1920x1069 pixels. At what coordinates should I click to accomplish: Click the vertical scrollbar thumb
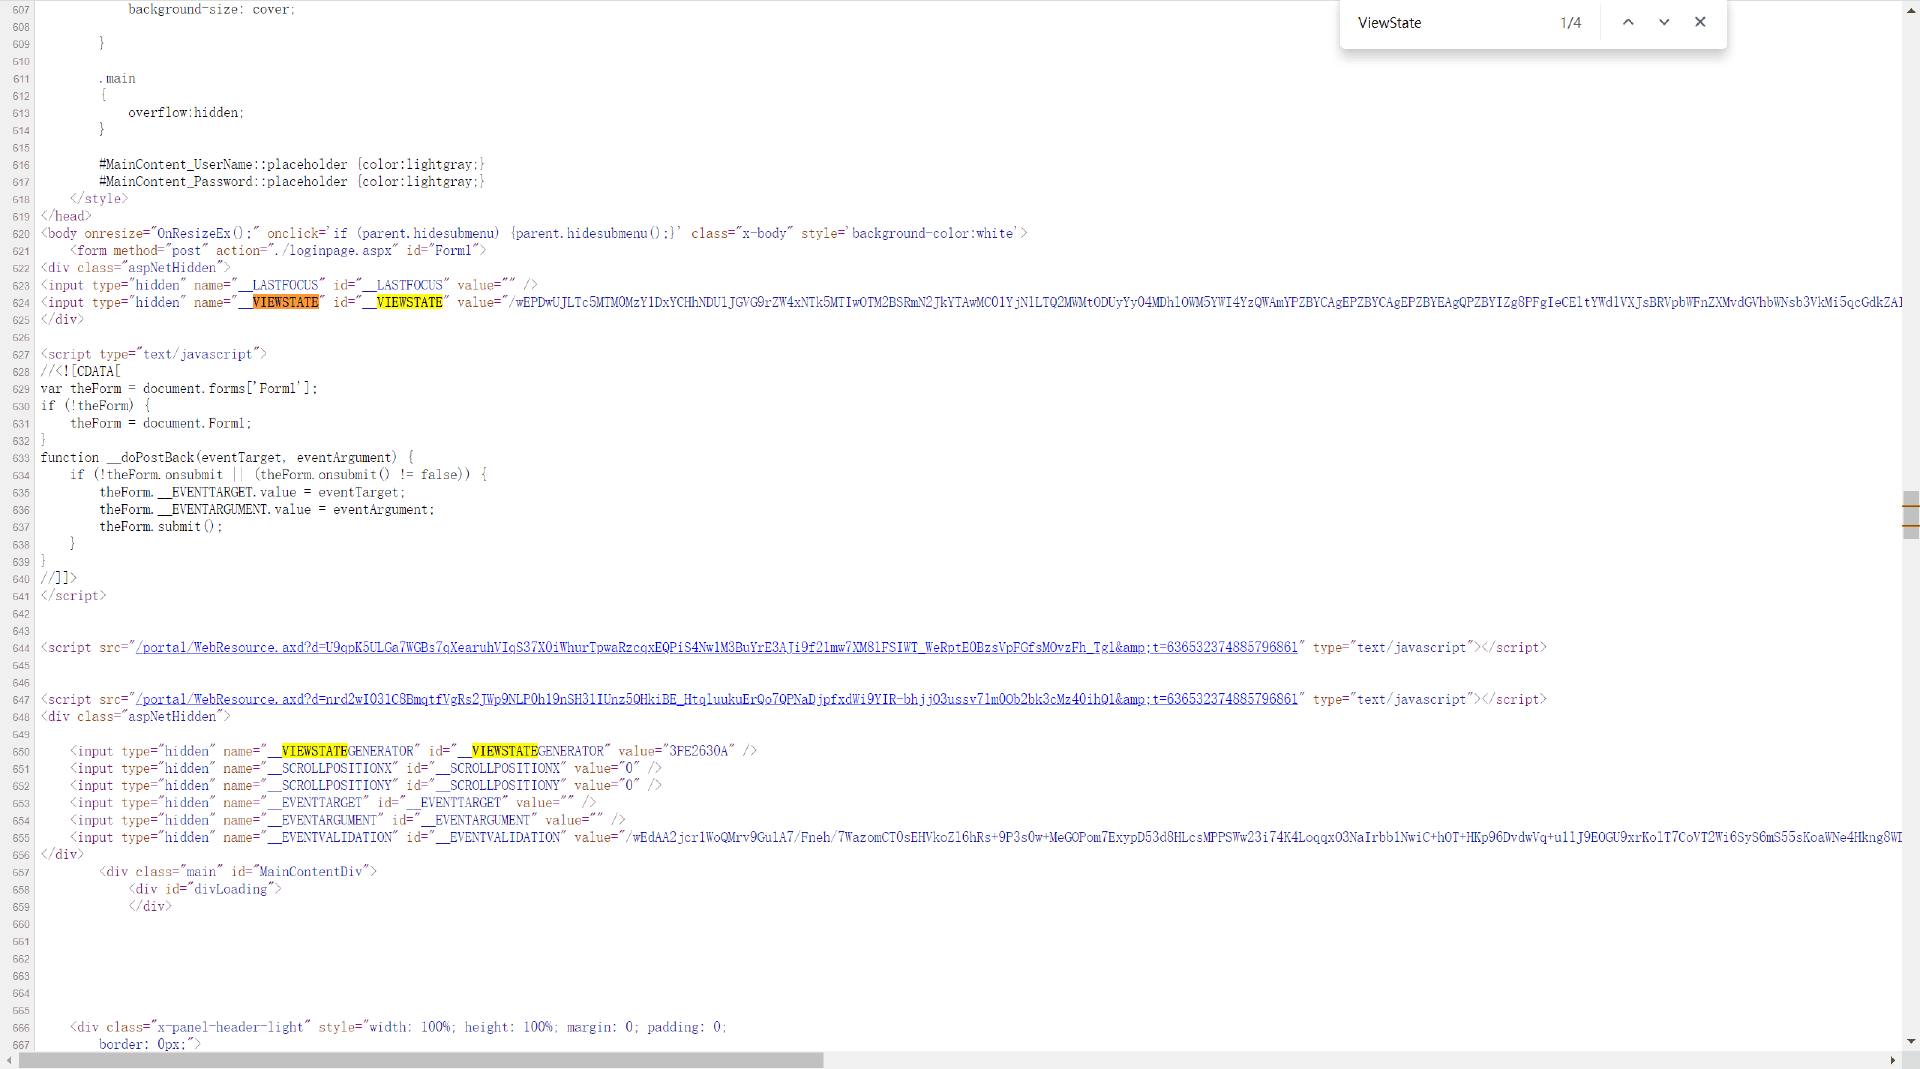[x=1911, y=515]
